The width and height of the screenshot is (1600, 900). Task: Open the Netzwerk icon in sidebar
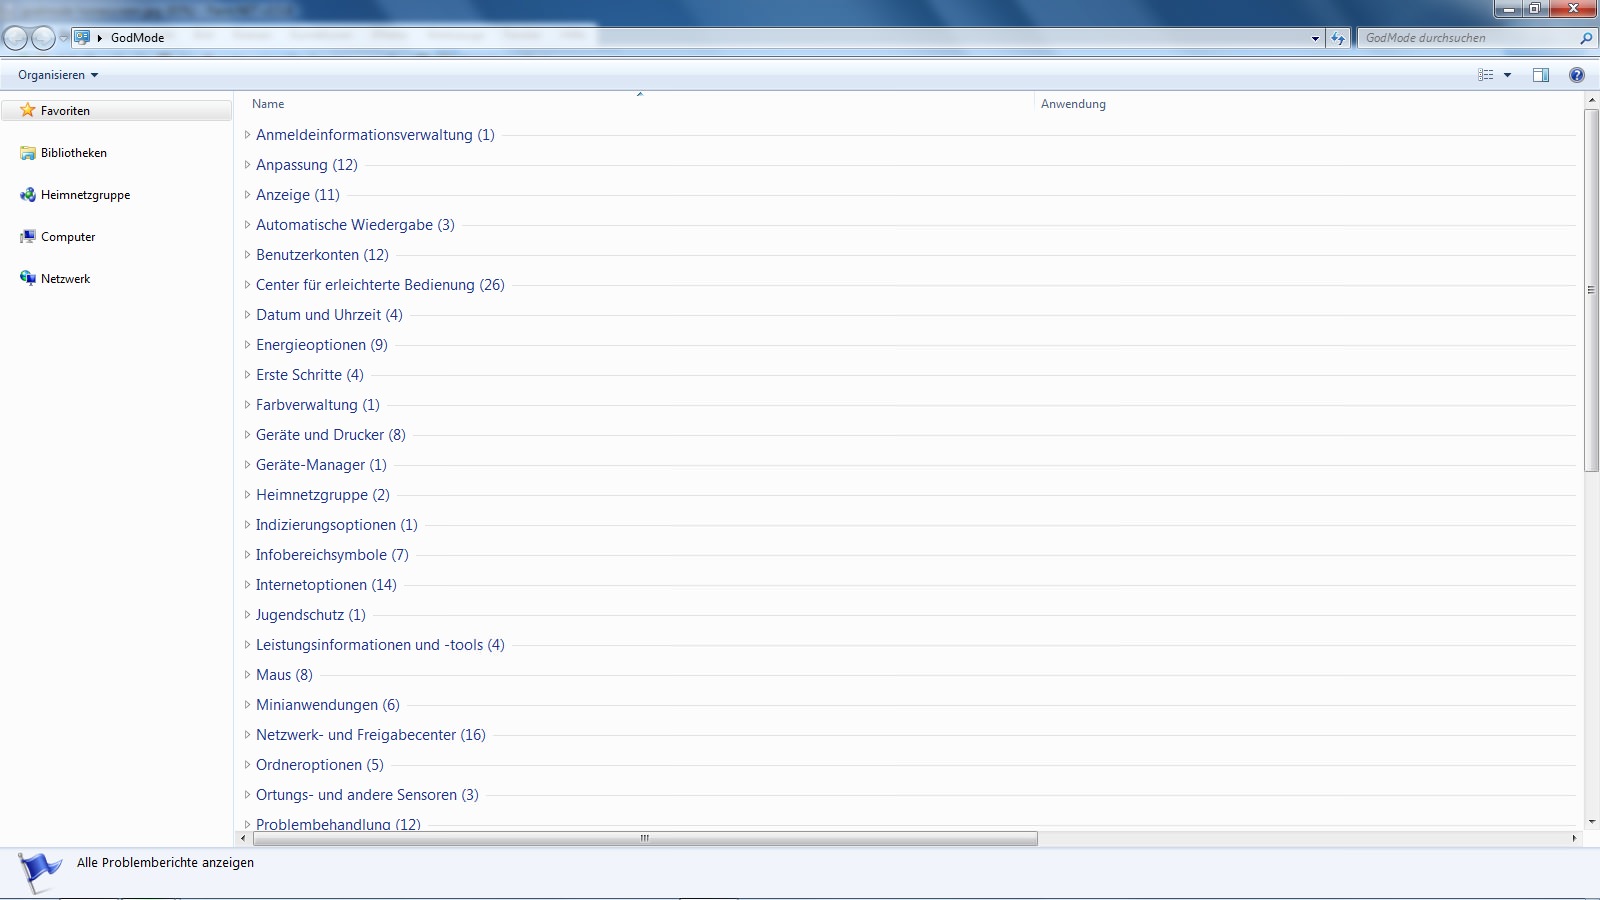28,279
